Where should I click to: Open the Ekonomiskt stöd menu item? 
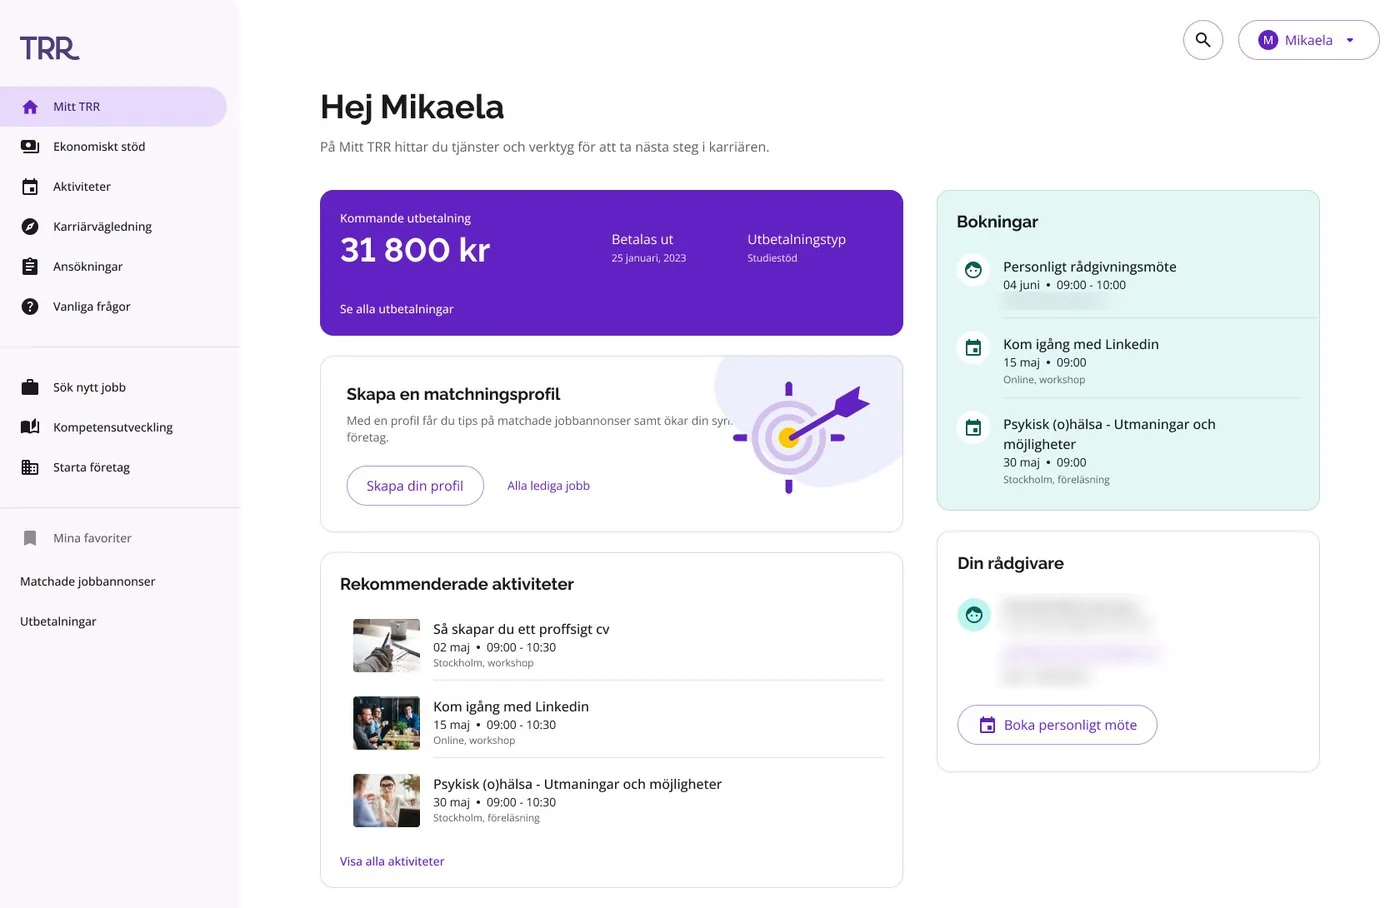pos(113,147)
